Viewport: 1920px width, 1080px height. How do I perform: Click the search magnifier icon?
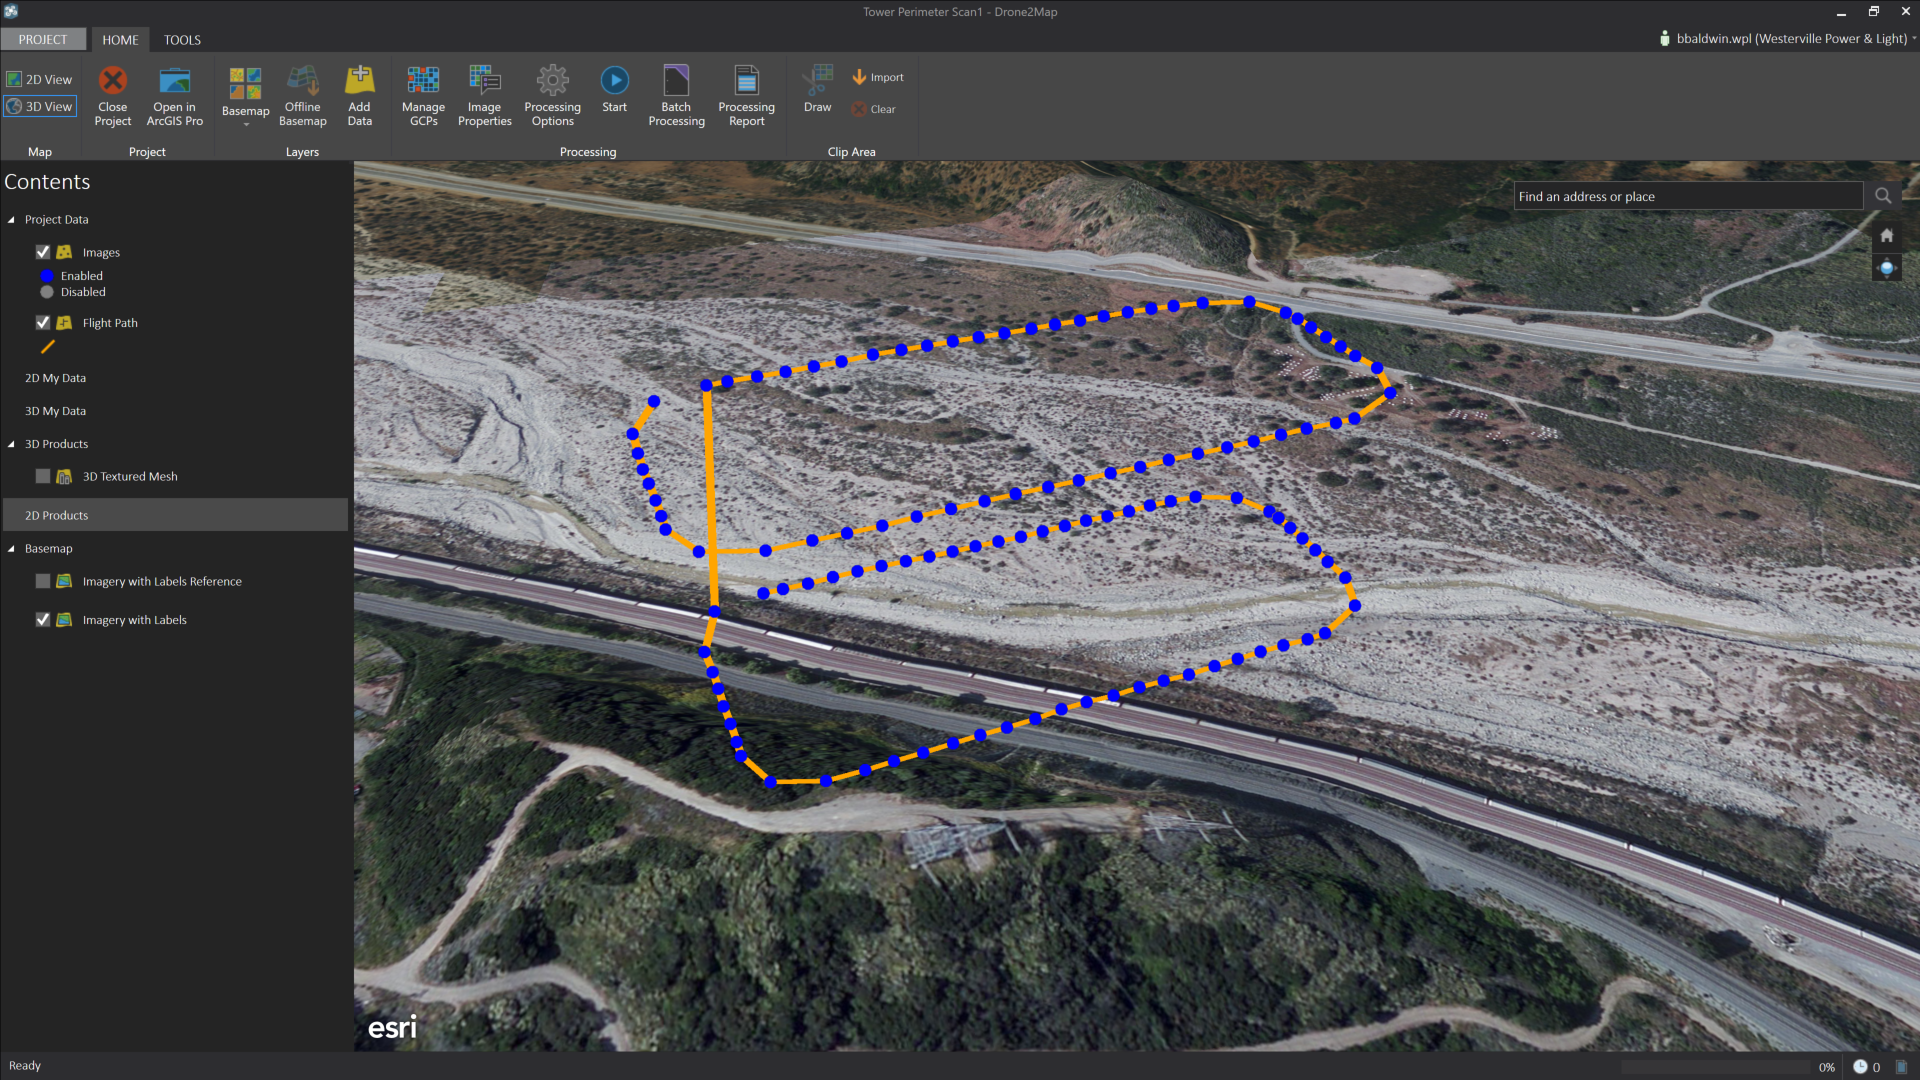point(1883,196)
